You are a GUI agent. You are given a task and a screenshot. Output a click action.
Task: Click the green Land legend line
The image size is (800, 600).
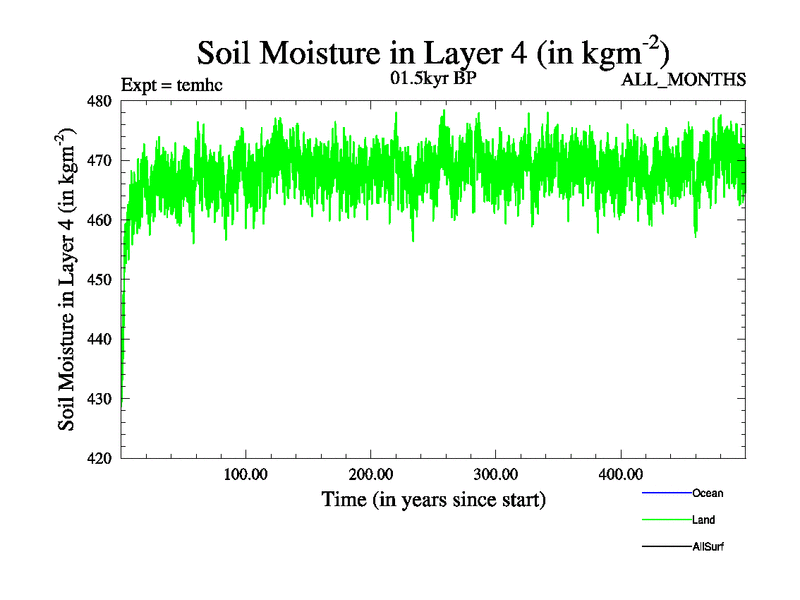click(666, 520)
